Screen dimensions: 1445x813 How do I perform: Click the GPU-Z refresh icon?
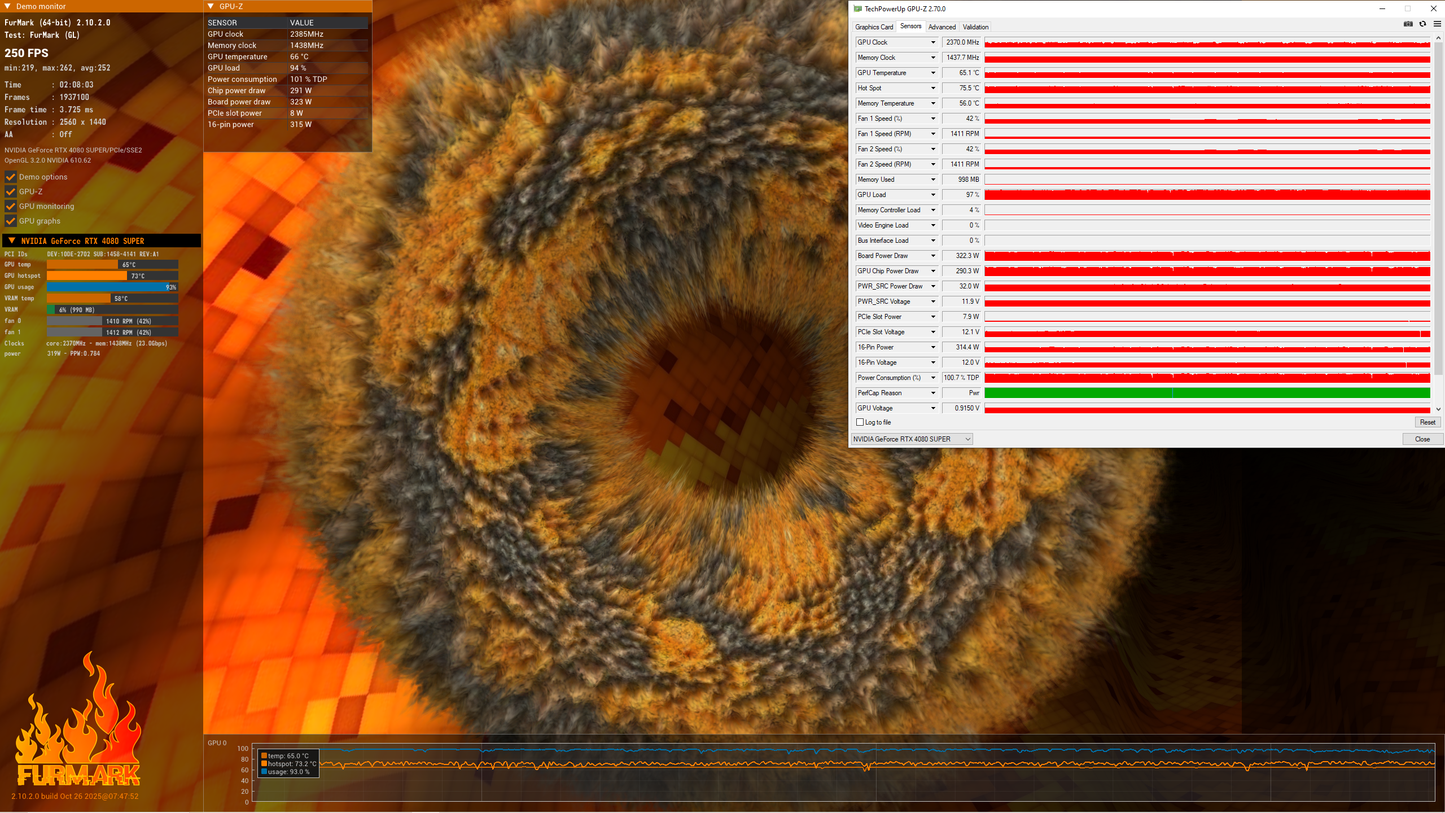1423,24
